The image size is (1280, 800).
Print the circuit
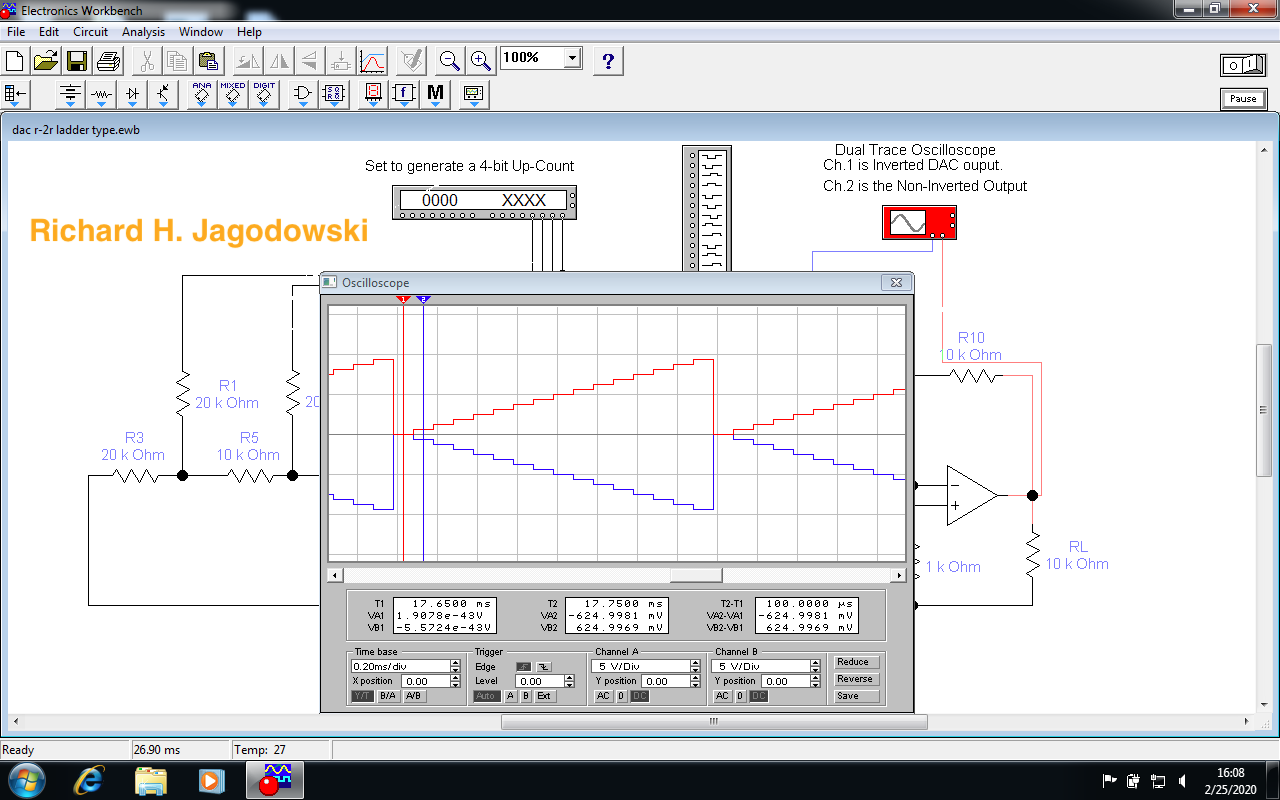[108, 61]
